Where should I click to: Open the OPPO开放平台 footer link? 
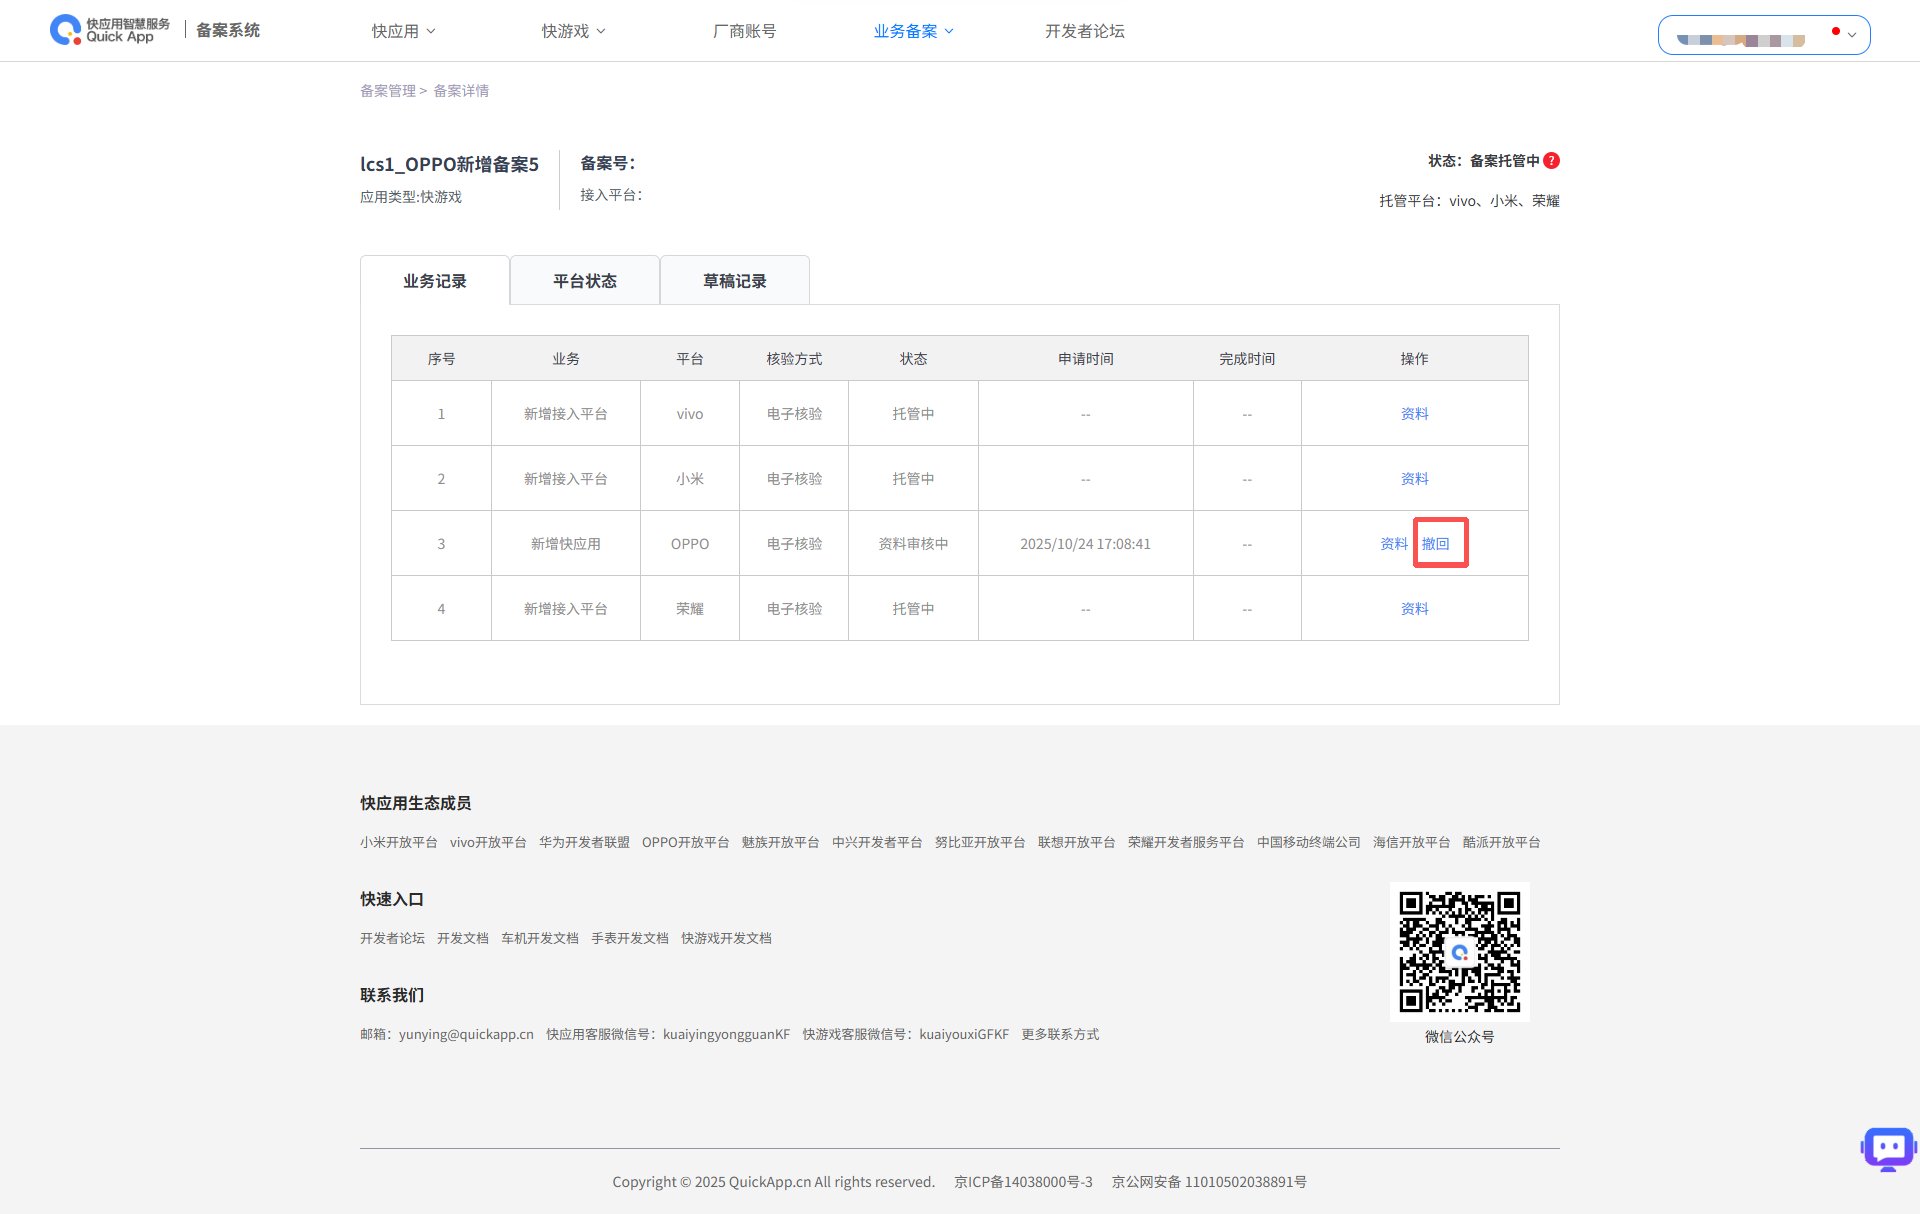685,842
